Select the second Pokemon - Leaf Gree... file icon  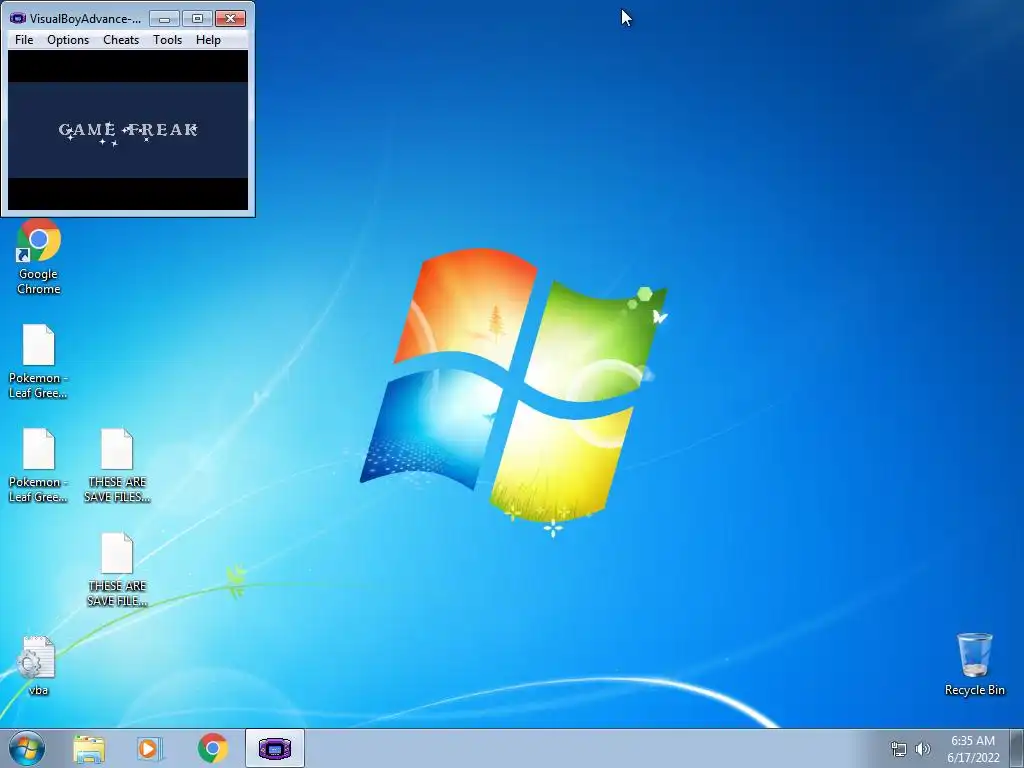(x=39, y=466)
